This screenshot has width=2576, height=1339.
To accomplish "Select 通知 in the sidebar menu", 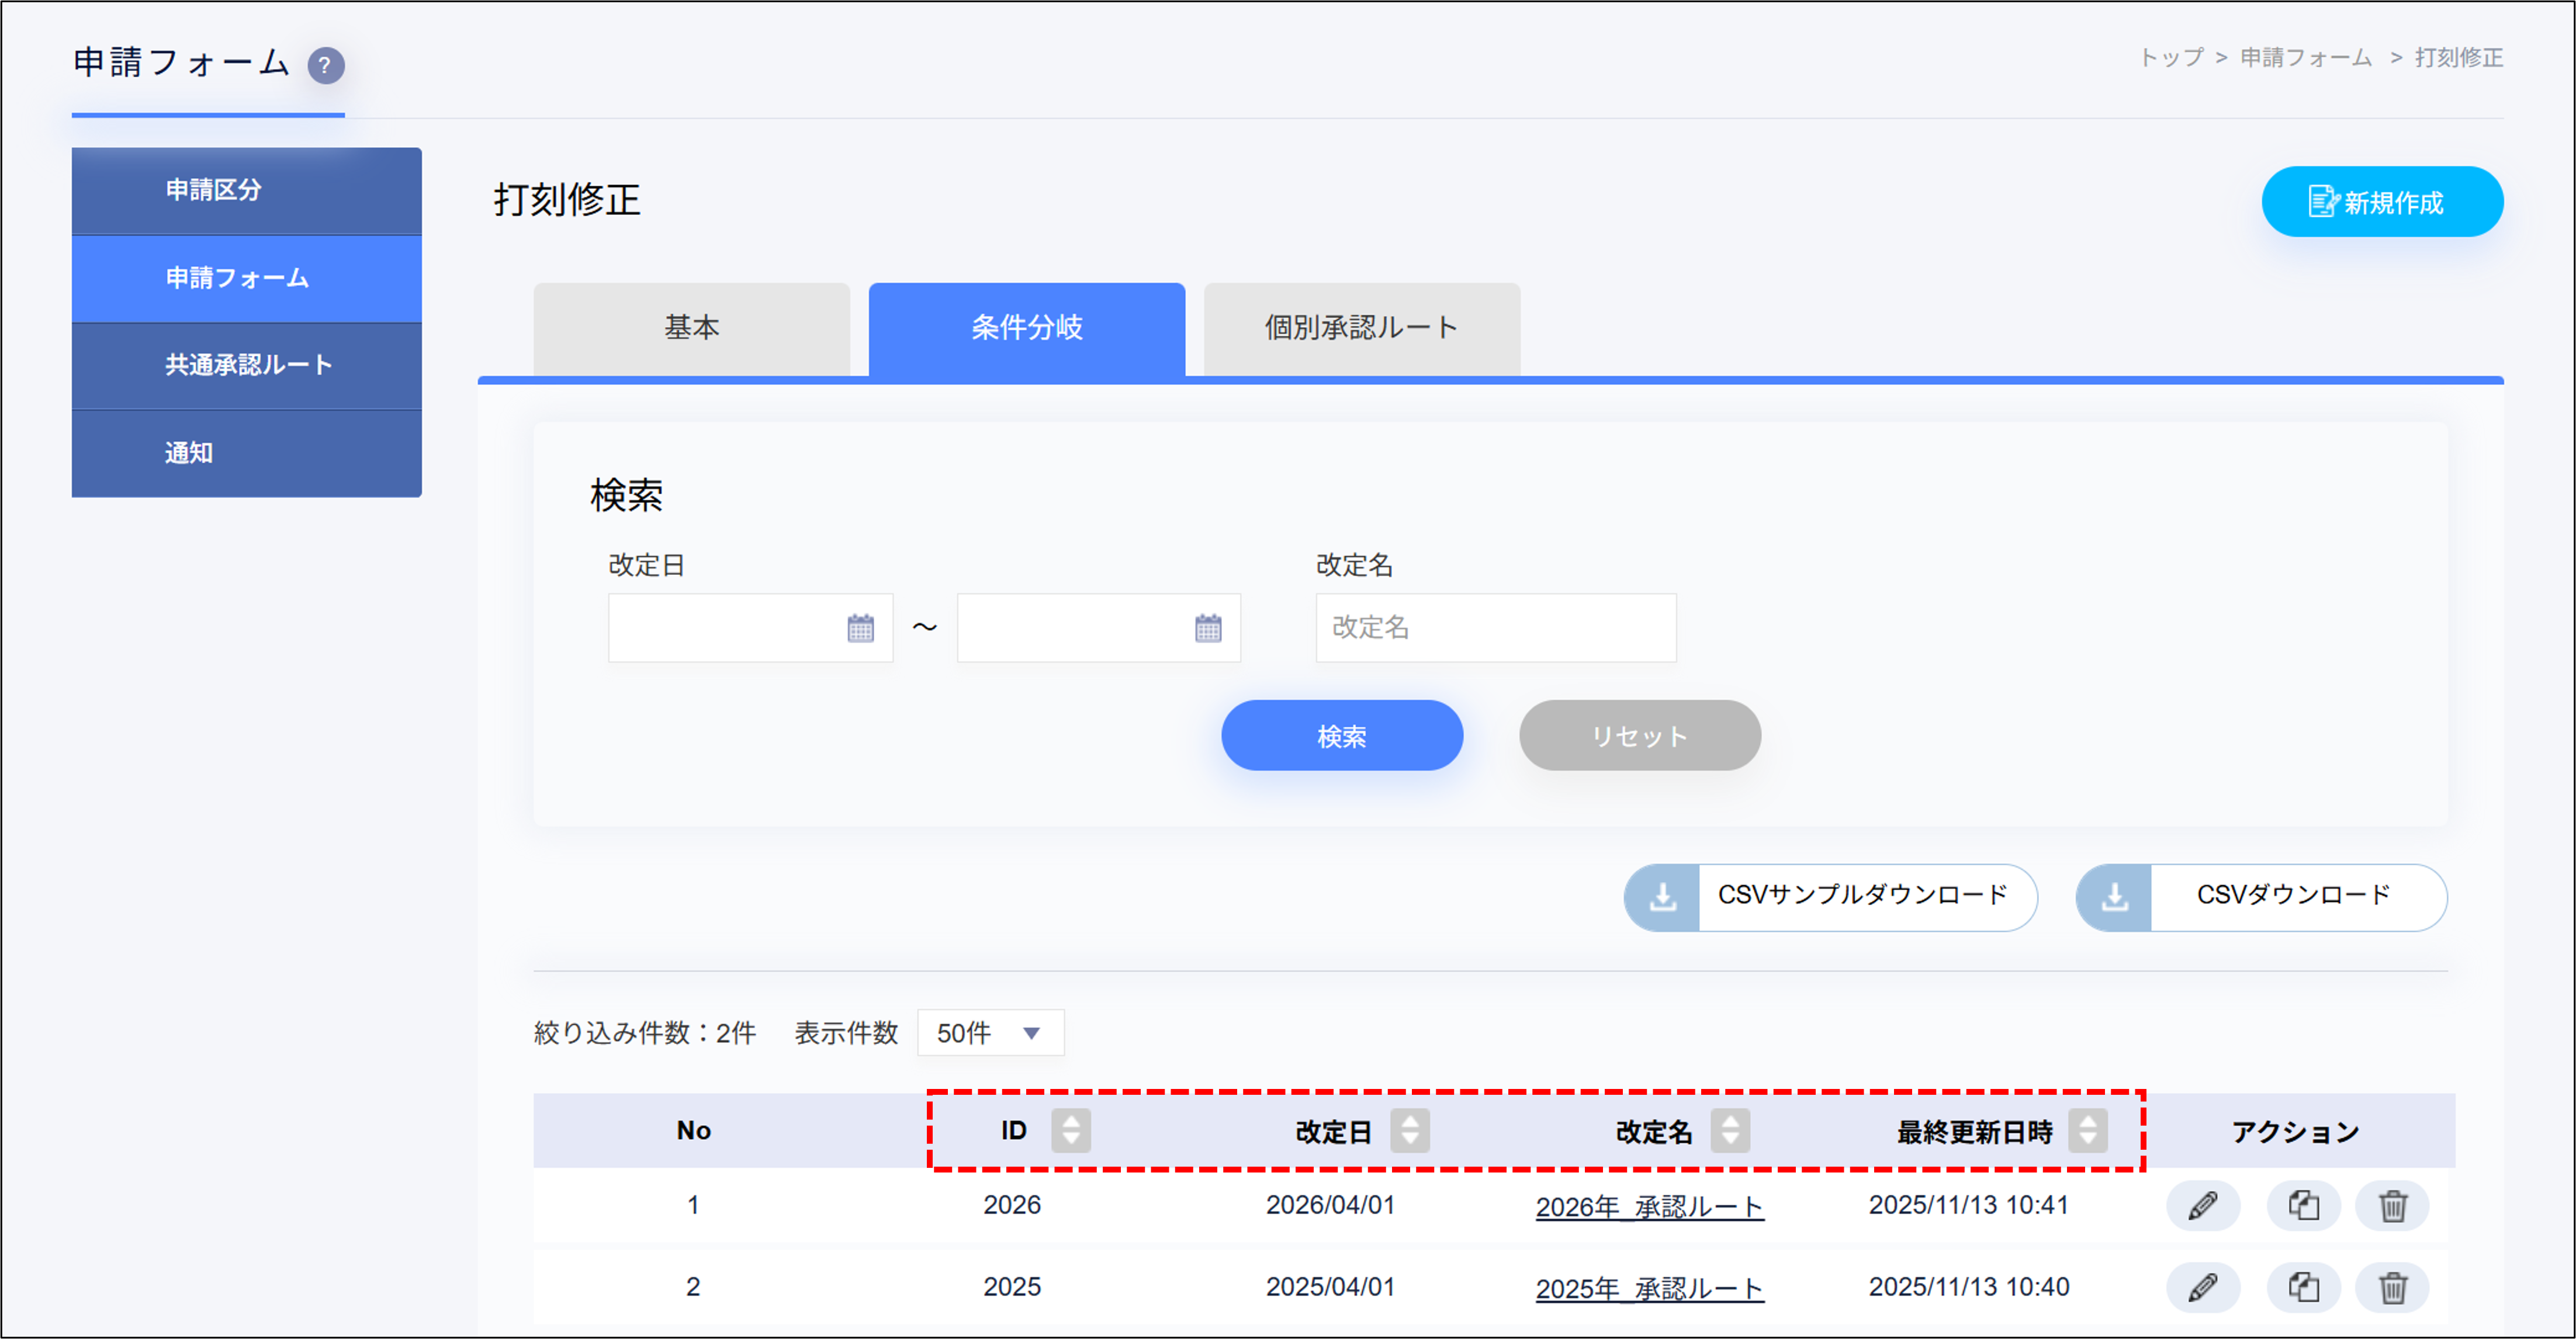I will pyautogui.click(x=246, y=452).
